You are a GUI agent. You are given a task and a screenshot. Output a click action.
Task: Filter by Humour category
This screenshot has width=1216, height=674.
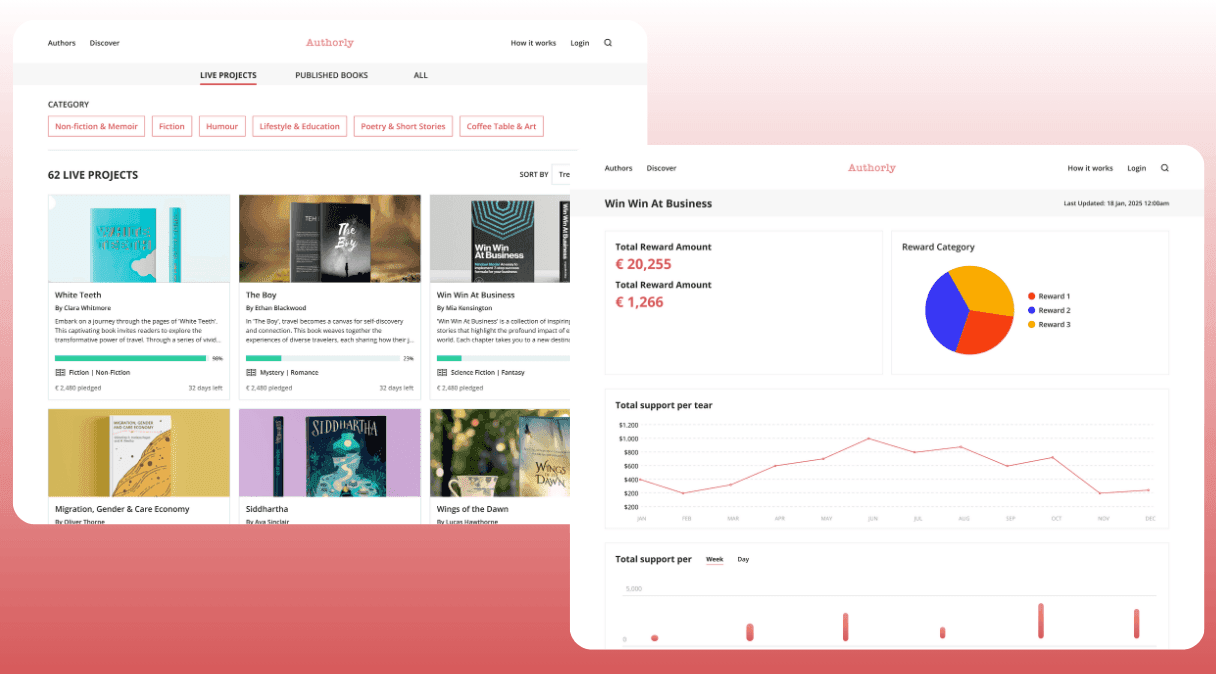pyautogui.click(x=222, y=126)
